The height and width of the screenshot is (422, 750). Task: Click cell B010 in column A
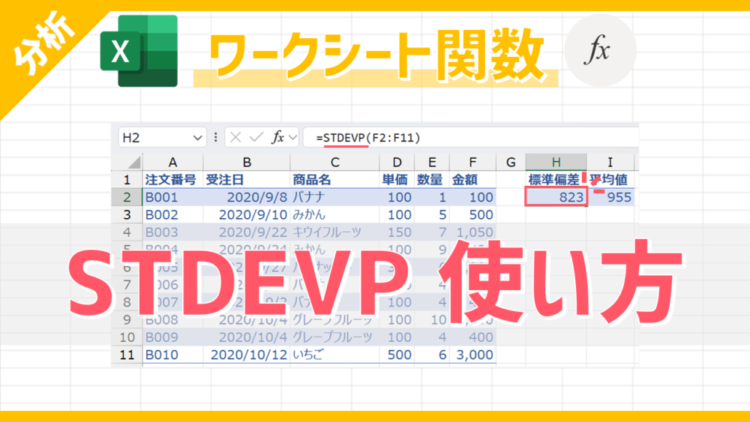(x=173, y=355)
